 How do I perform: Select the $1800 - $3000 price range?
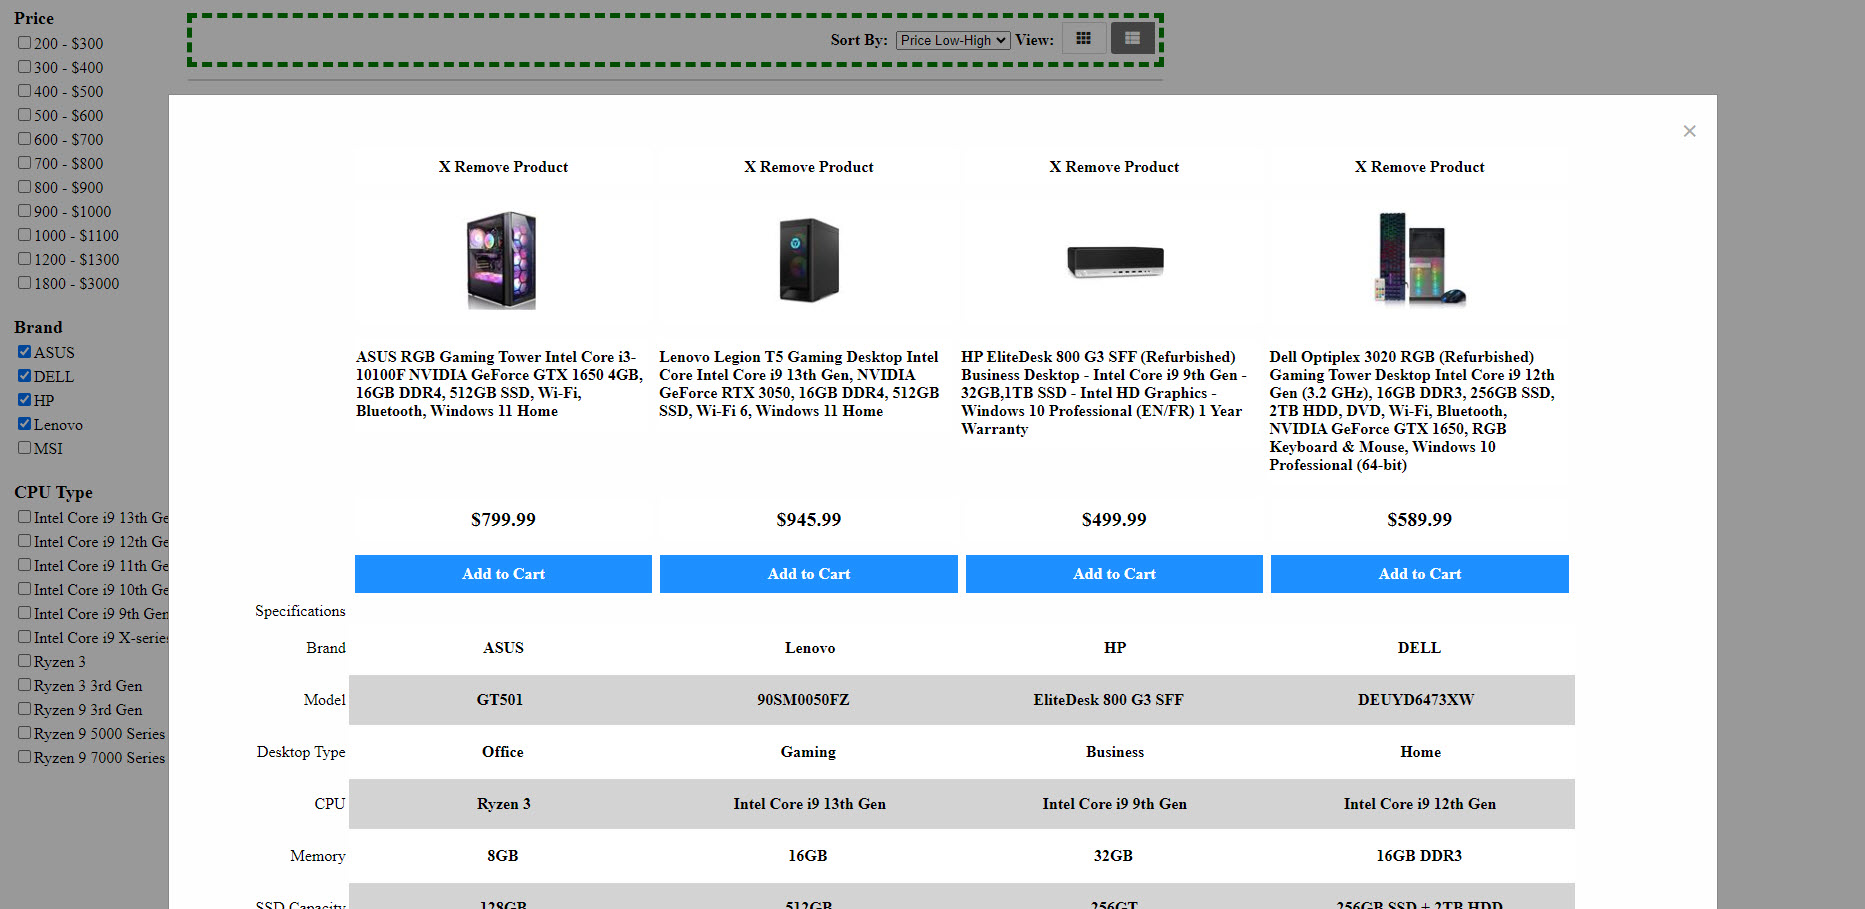coord(24,283)
